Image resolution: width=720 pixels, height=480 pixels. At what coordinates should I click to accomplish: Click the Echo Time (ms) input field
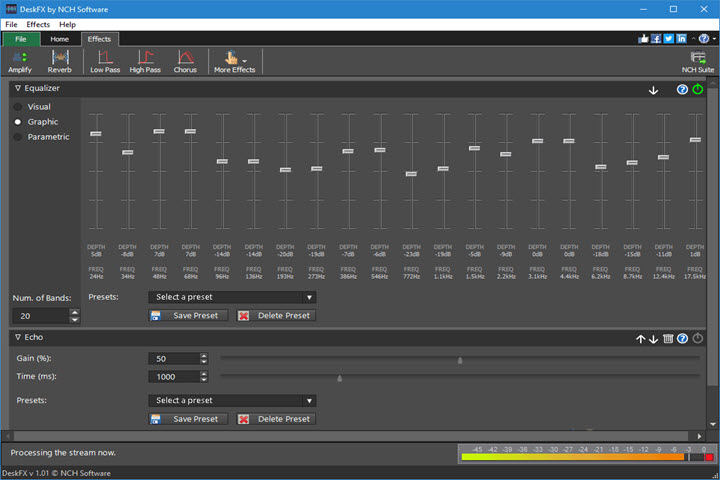pos(172,377)
